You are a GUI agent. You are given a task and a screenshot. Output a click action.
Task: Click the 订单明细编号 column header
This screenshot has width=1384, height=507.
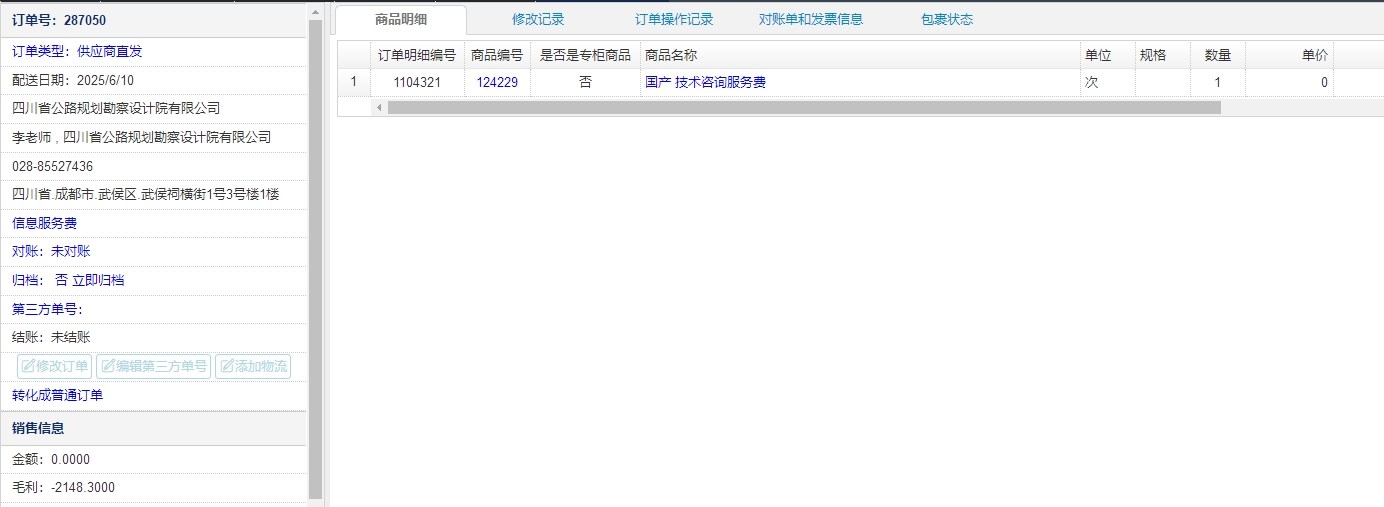coord(417,55)
